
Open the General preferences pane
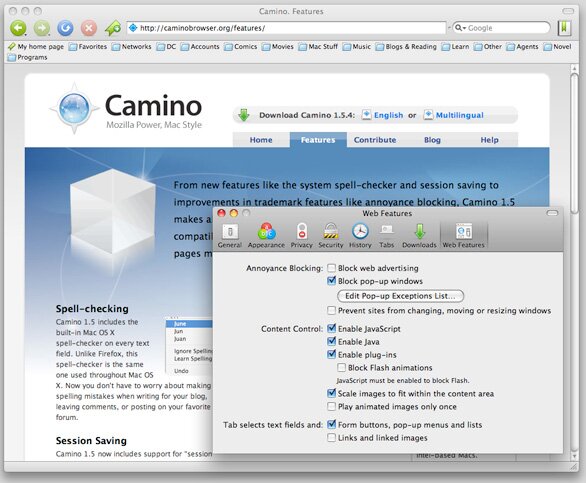(x=230, y=236)
